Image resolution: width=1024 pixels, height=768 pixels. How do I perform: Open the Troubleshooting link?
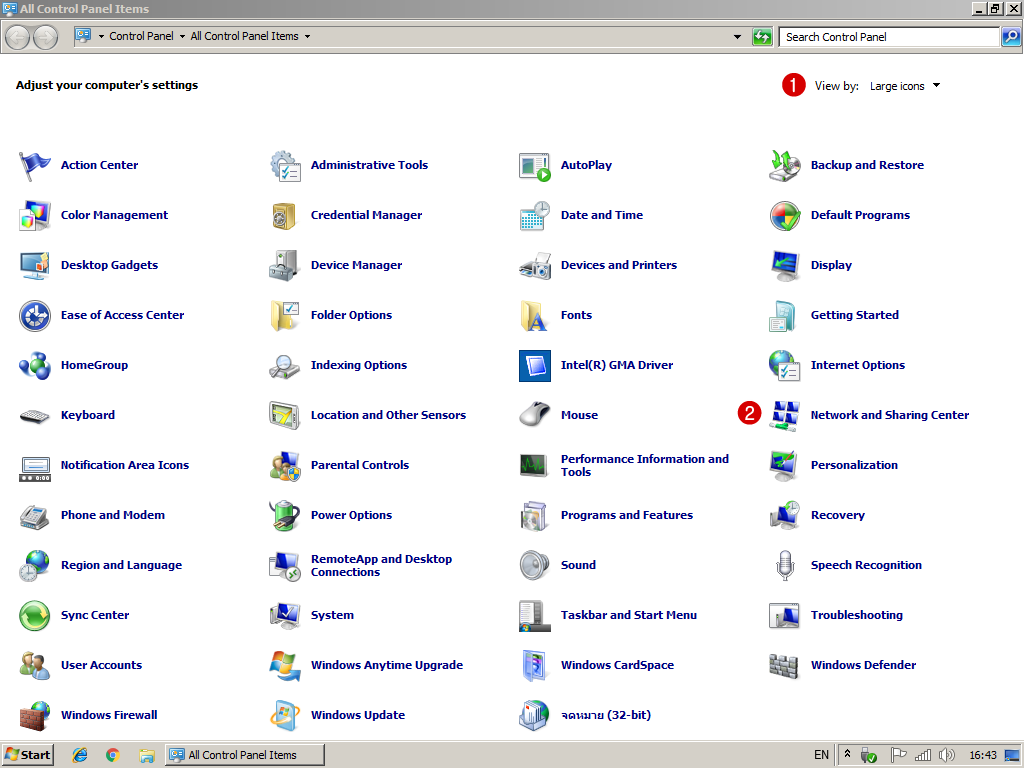tap(856, 615)
